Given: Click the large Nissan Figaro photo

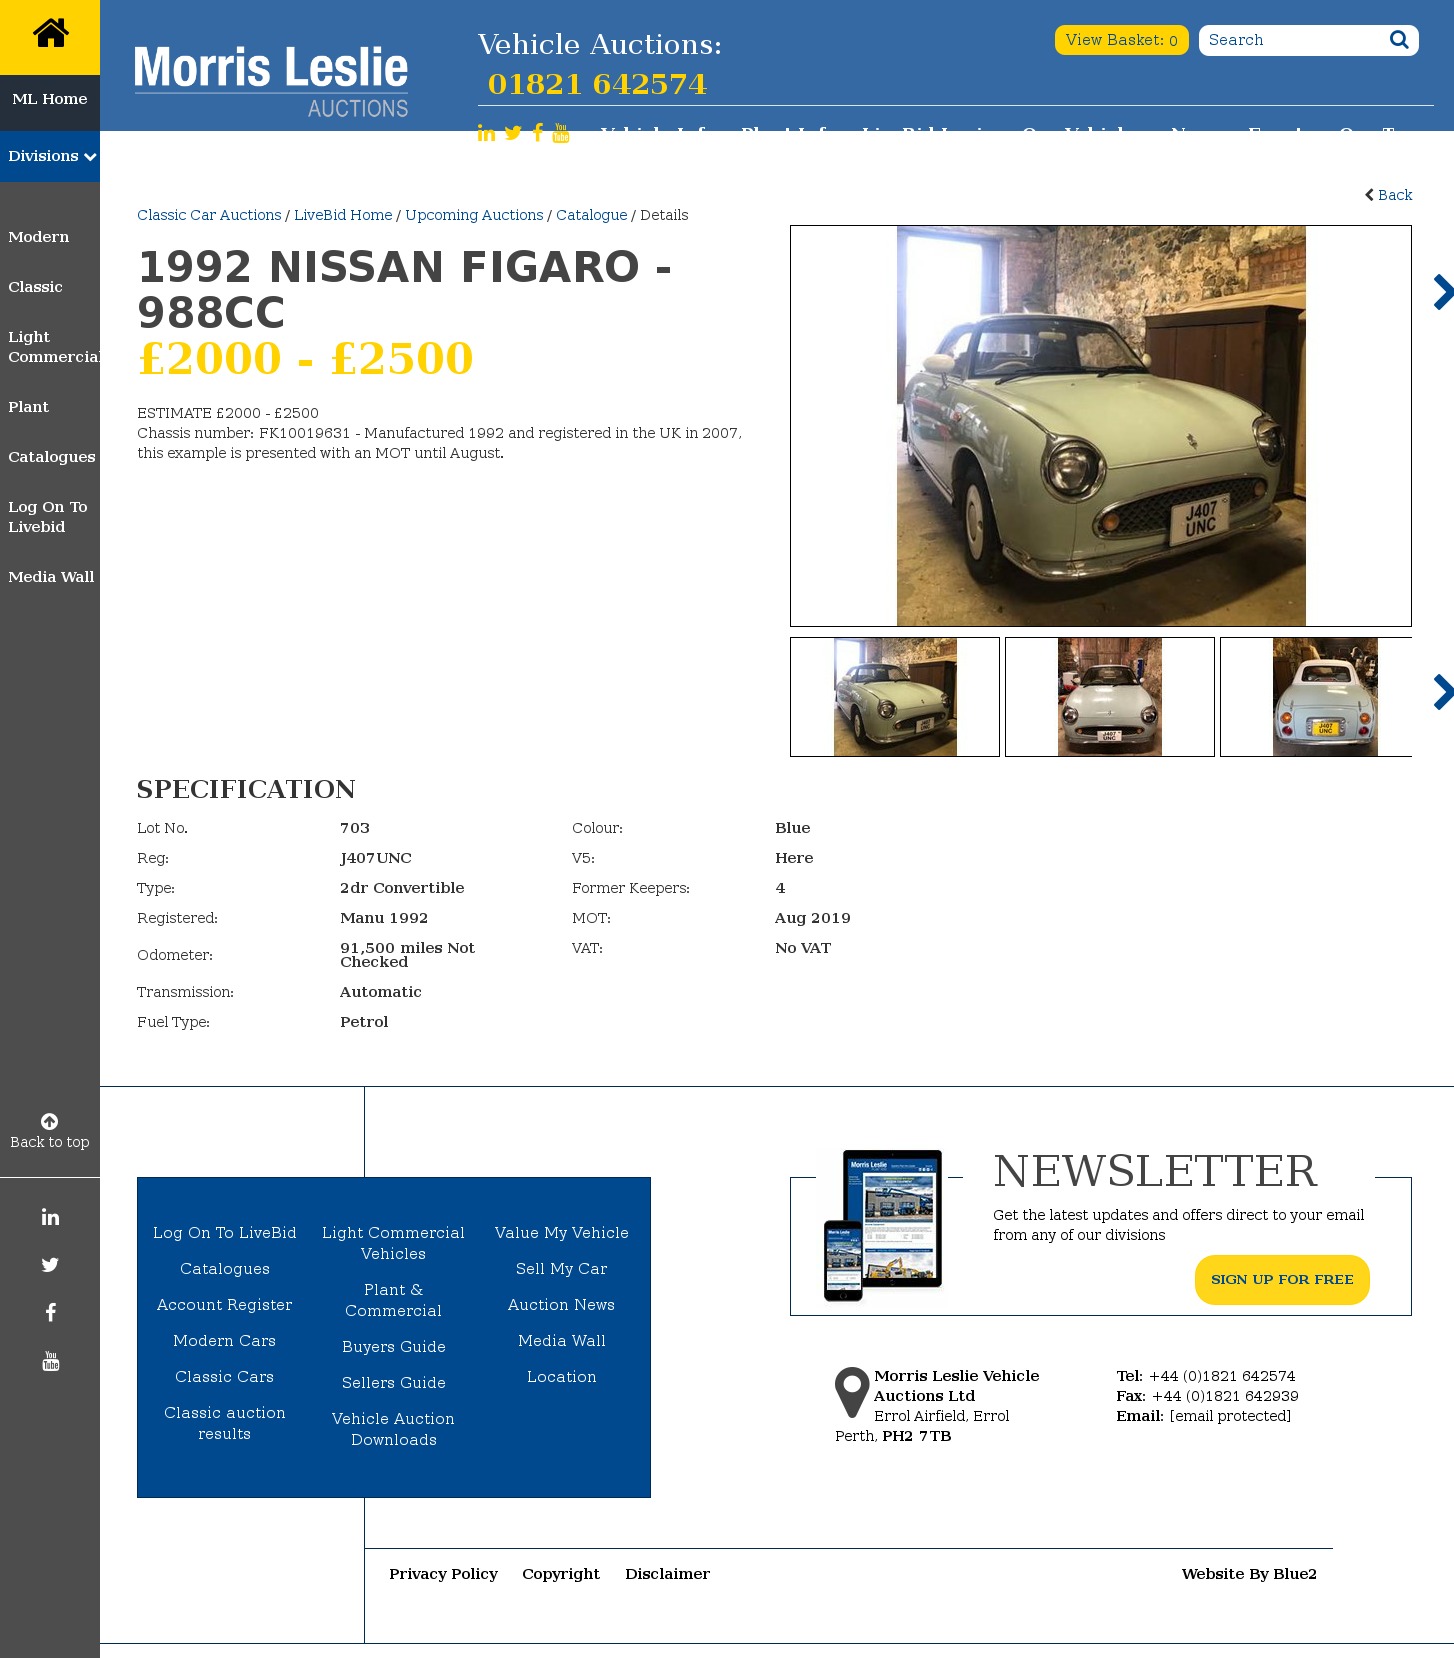Looking at the screenshot, I should (1101, 426).
